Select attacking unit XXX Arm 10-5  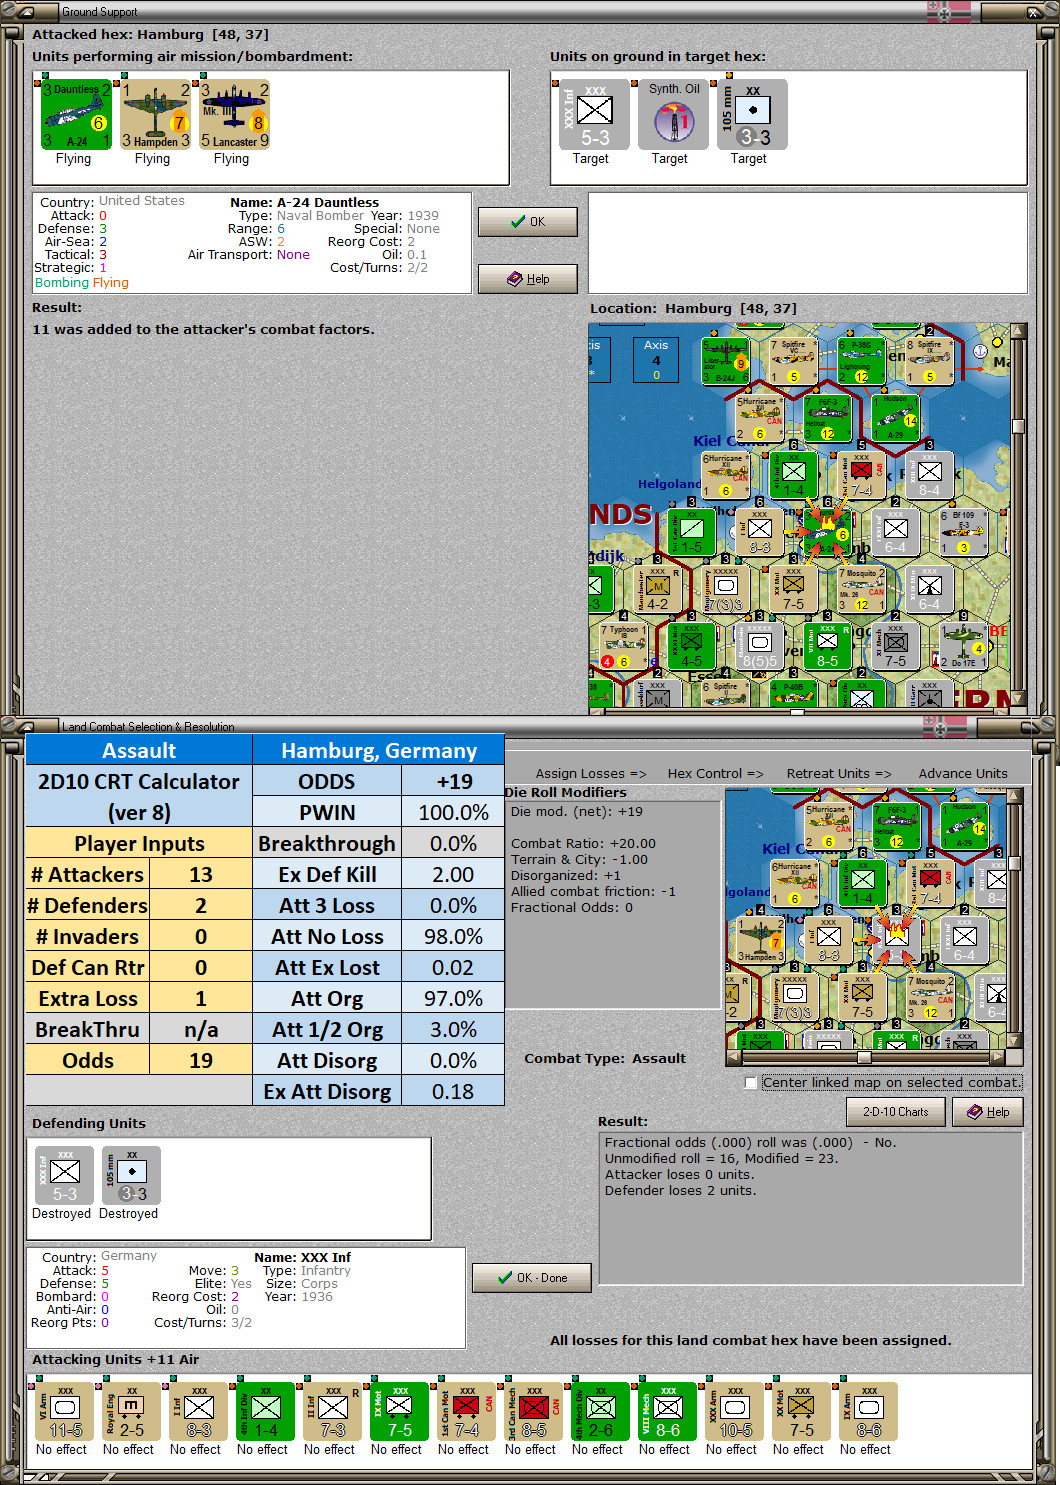(x=735, y=1412)
